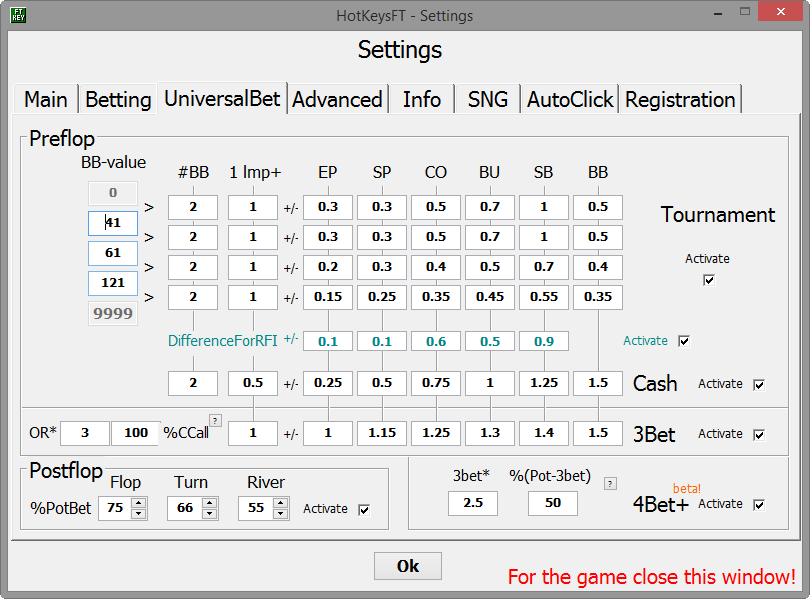Toggle the Postflop Activate checkbox
810x599 pixels.
pos(364,510)
